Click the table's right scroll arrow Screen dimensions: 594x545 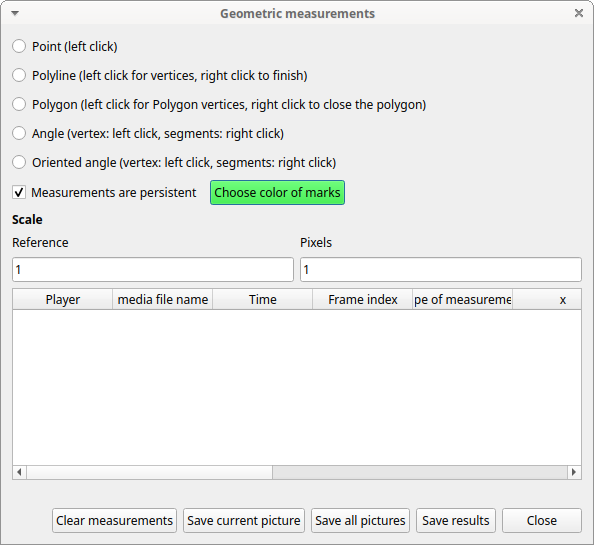(574, 472)
